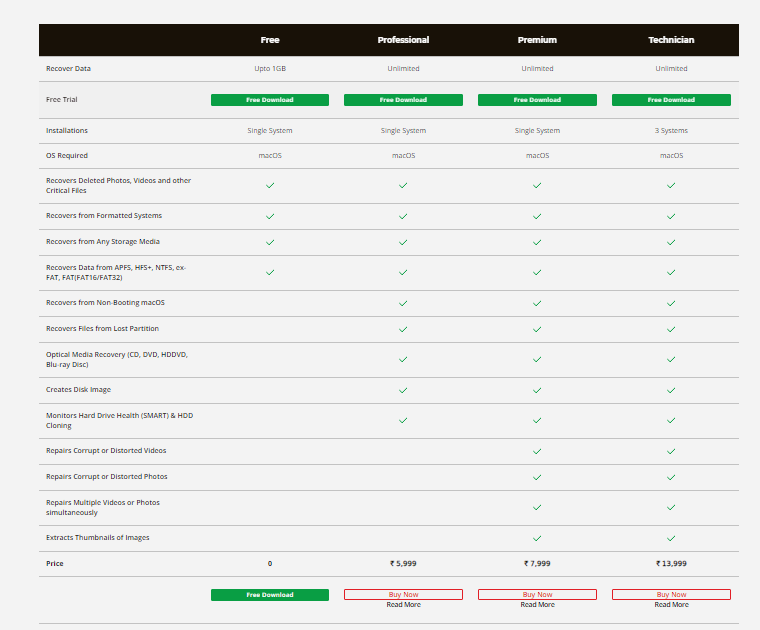Click the Technician checkmark for Extracts Thumbnails of Images
This screenshot has width=760, height=630.
click(x=671, y=538)
